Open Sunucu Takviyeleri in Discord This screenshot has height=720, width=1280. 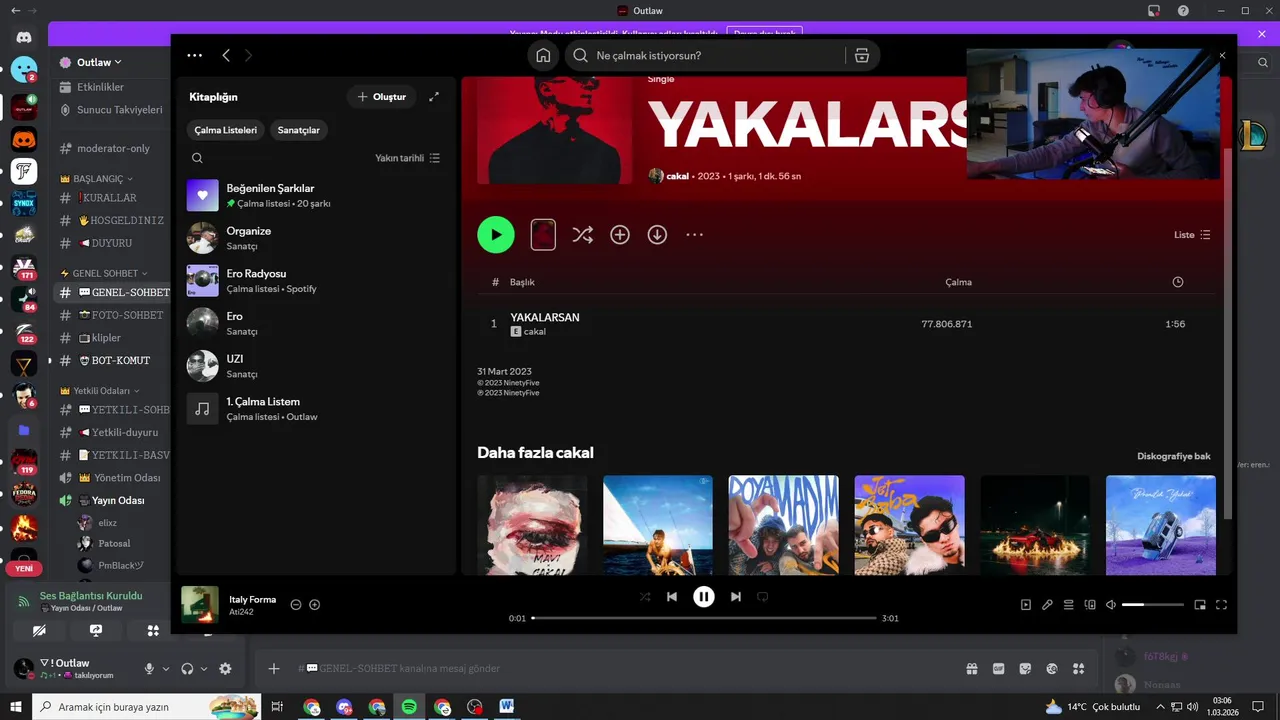tap(112, 110)
